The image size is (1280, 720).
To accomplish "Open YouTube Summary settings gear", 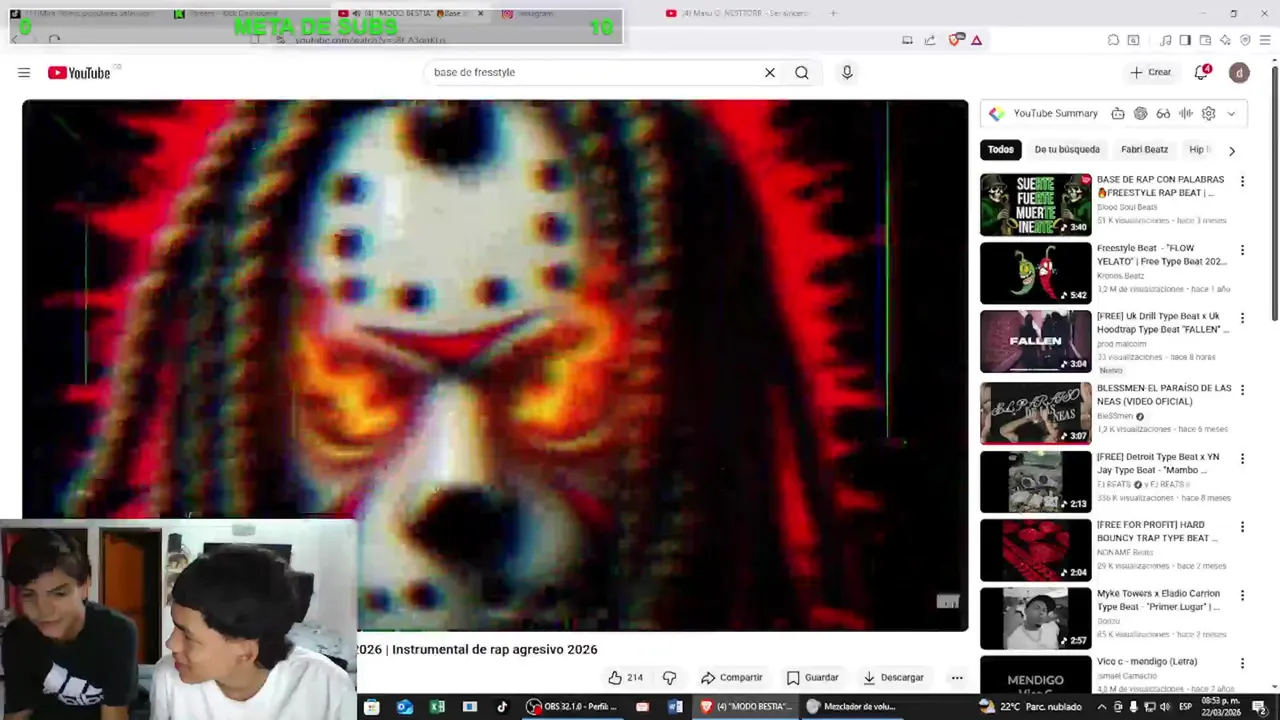I will (1208, 113).
